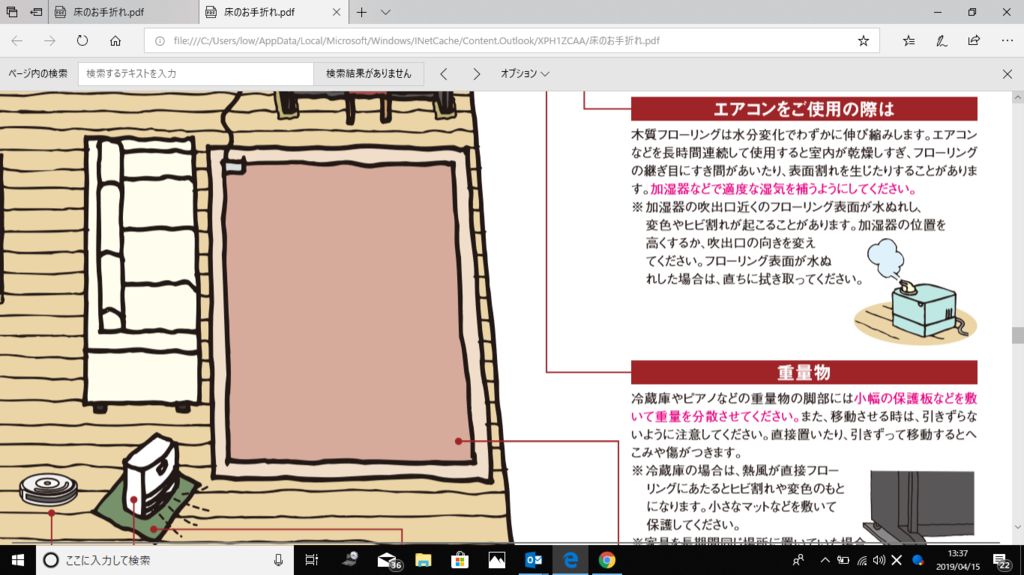The image size is (1024, 575).
Task: Click the 重量物 heading
Action: 804,372
